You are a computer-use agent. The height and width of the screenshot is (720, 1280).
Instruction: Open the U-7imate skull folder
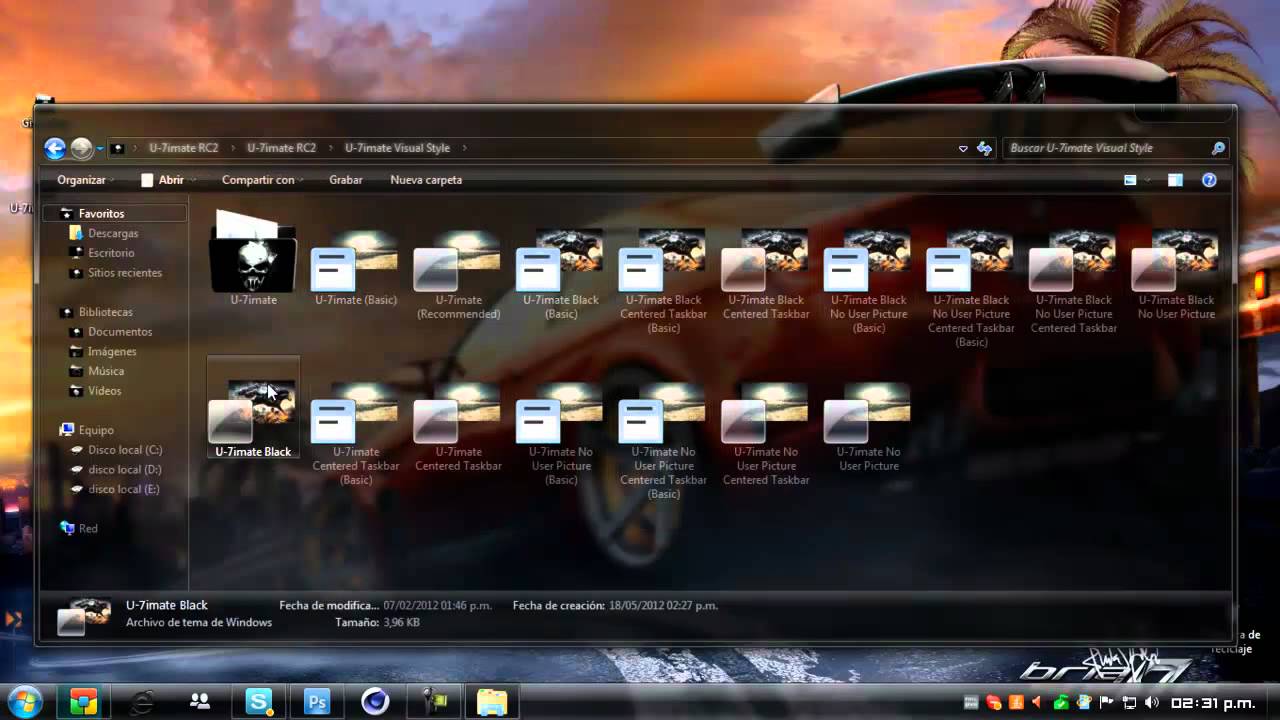pos(254,258)
